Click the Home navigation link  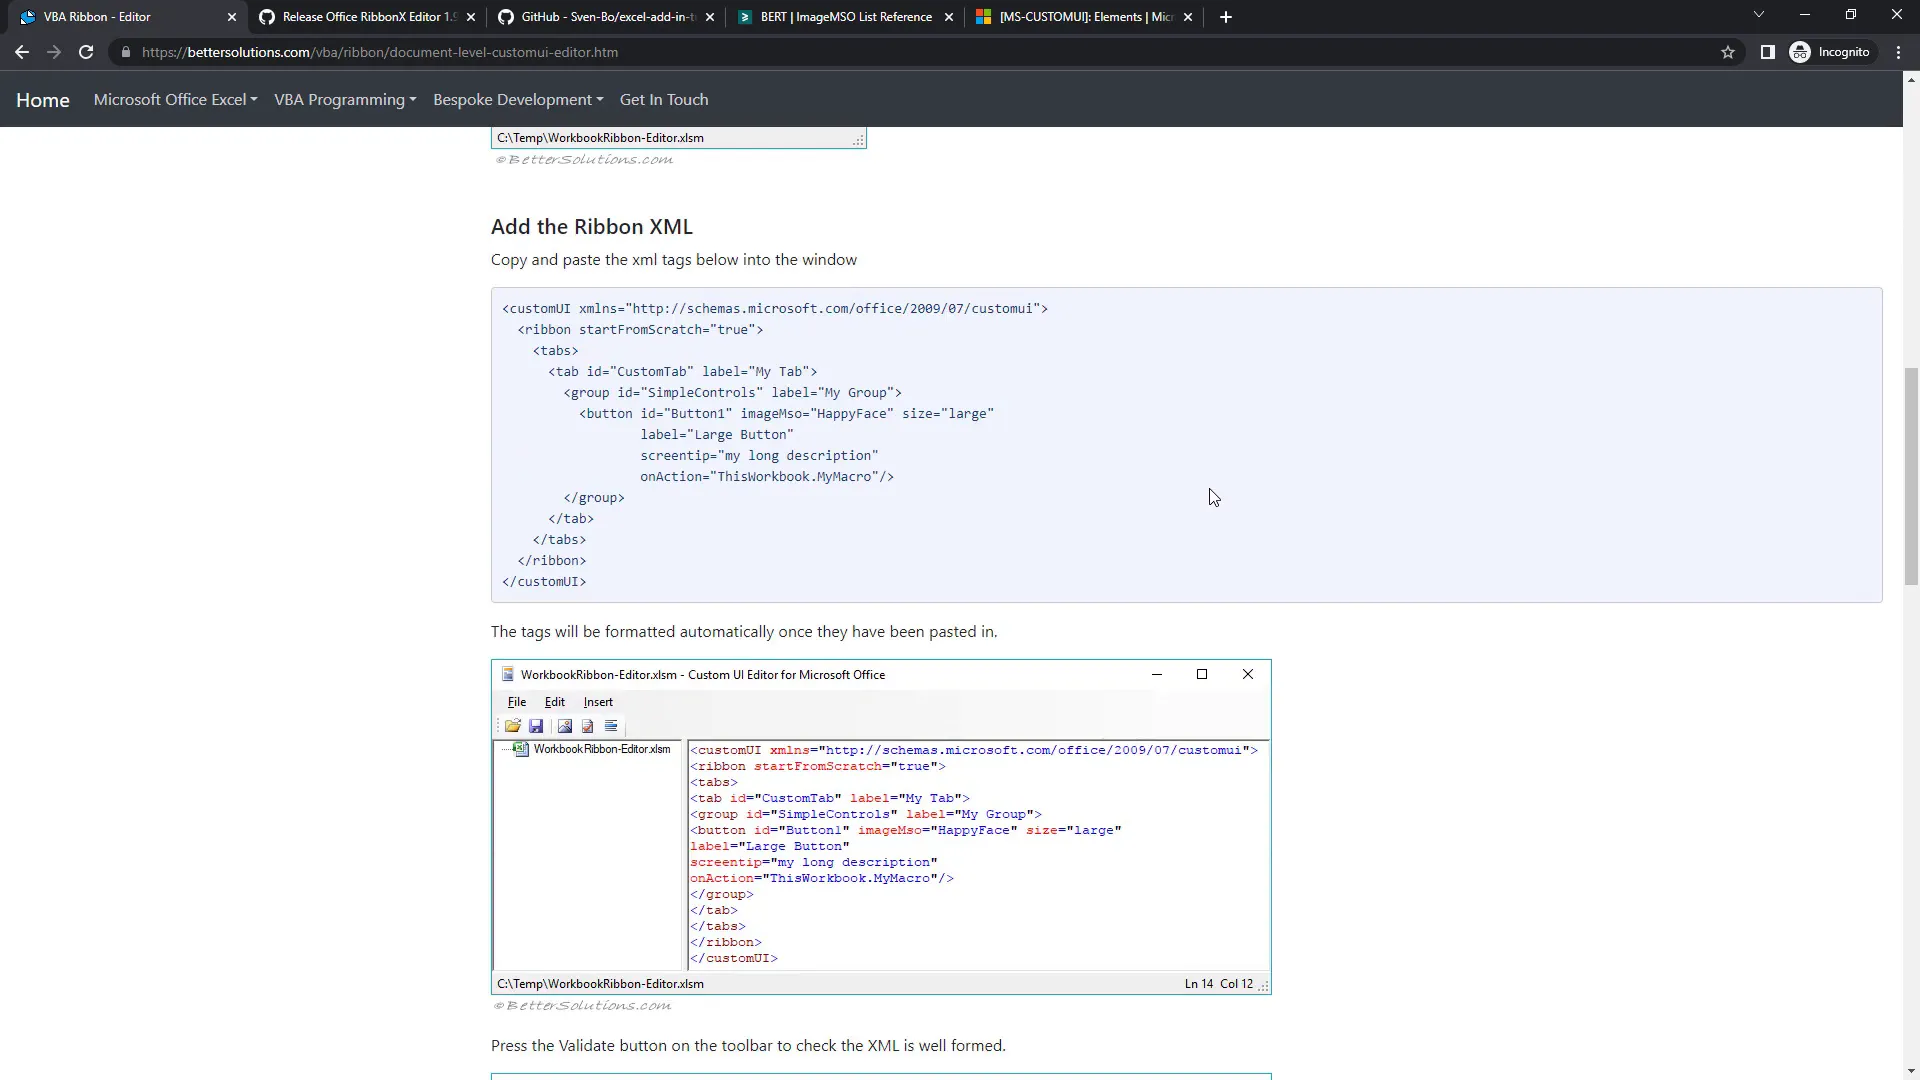click(x=42, y=99)
